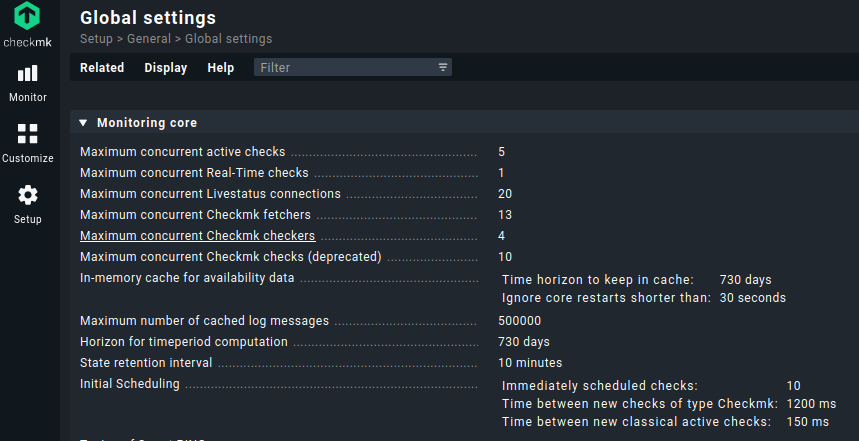Screen dimensions: 859x441
Task: Click In-memory cache for availability data
Action: coord(187,278)
